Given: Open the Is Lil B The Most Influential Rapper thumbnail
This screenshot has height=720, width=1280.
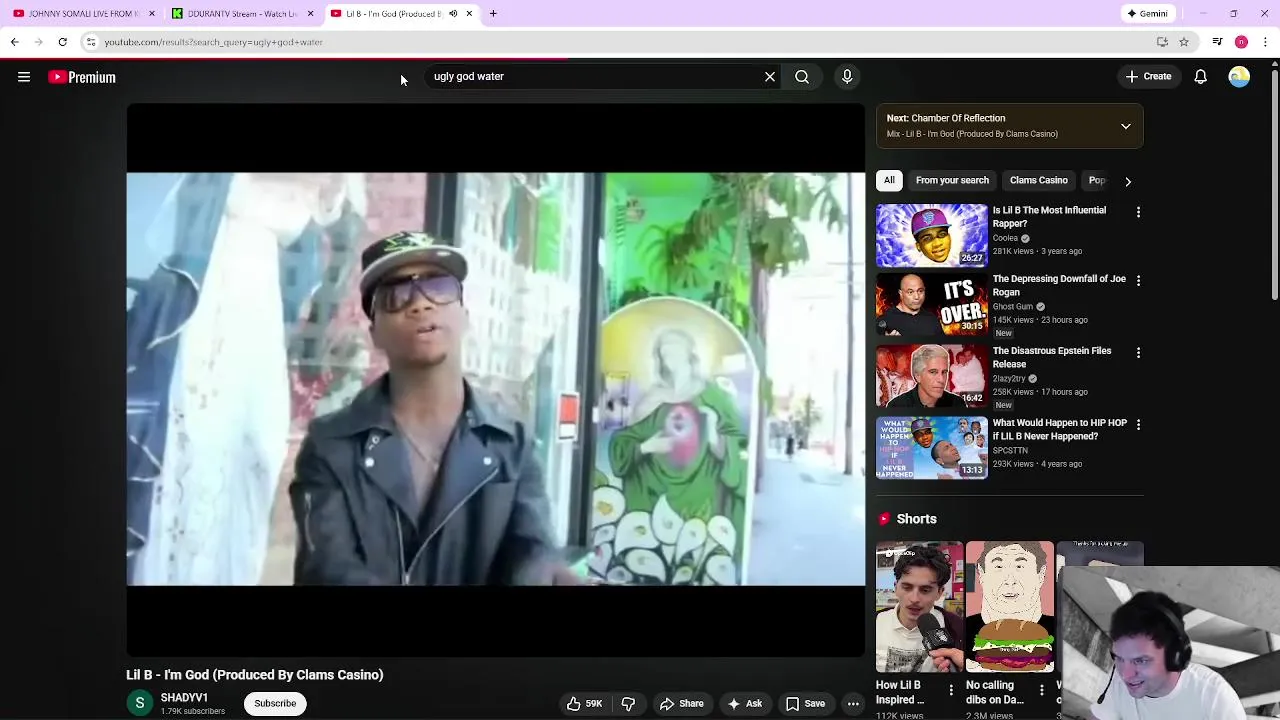Looking at the screenshot, I should click(932, 236).
